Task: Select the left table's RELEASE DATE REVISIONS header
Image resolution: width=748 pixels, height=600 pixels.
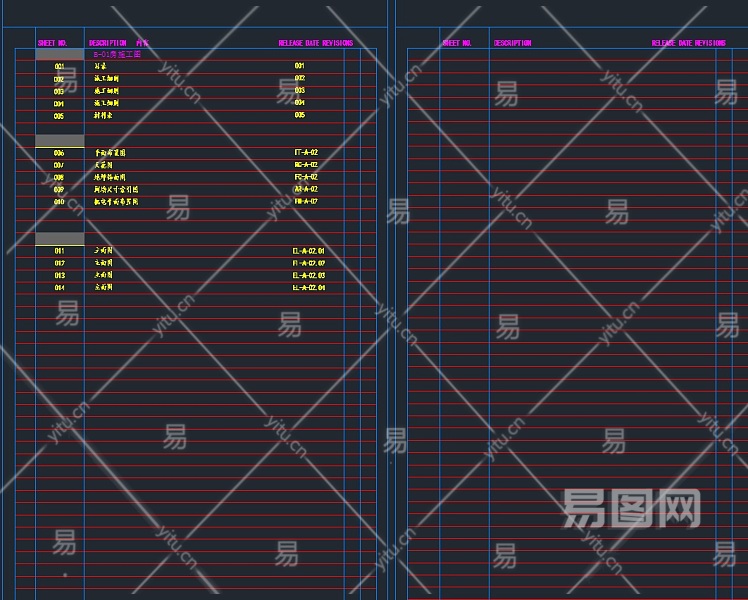Action: coord(316,43)
